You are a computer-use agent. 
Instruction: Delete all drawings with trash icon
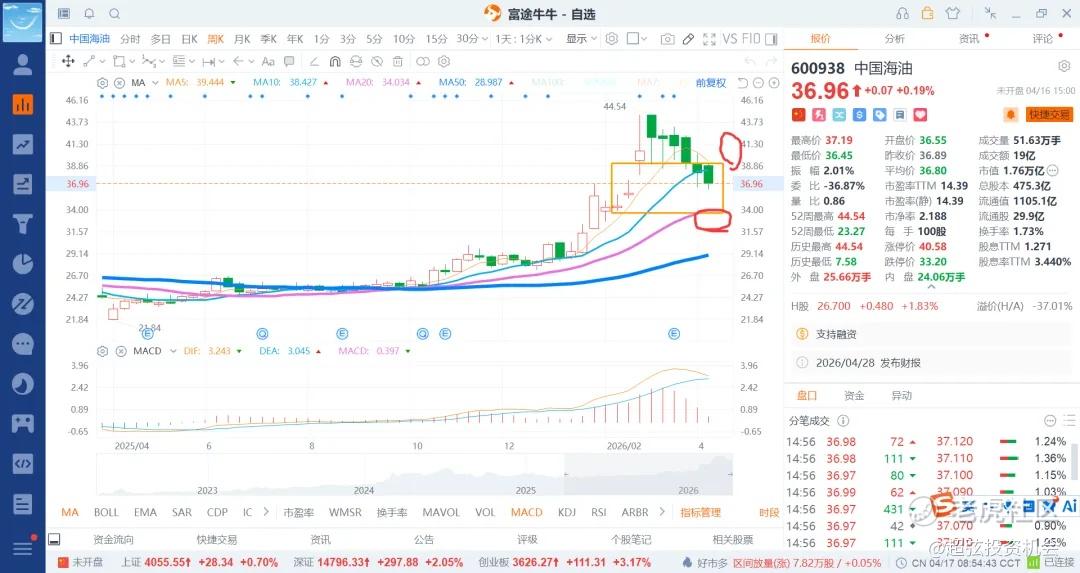click(397, 61)
